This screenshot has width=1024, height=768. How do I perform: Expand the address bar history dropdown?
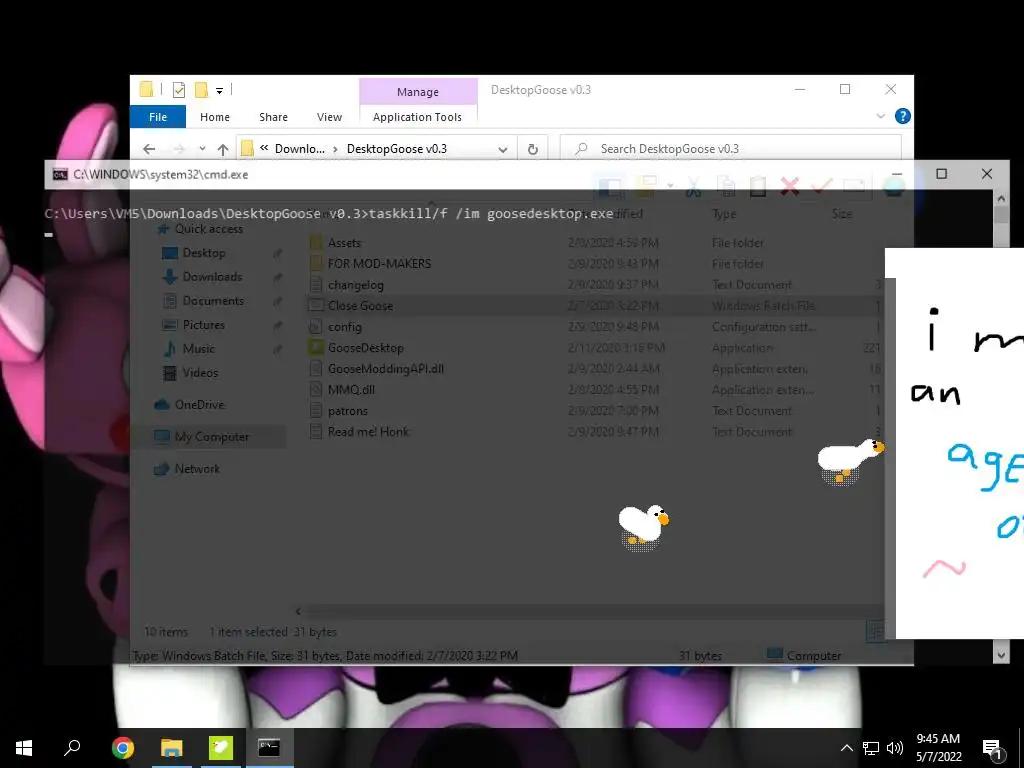coord(503,150)
